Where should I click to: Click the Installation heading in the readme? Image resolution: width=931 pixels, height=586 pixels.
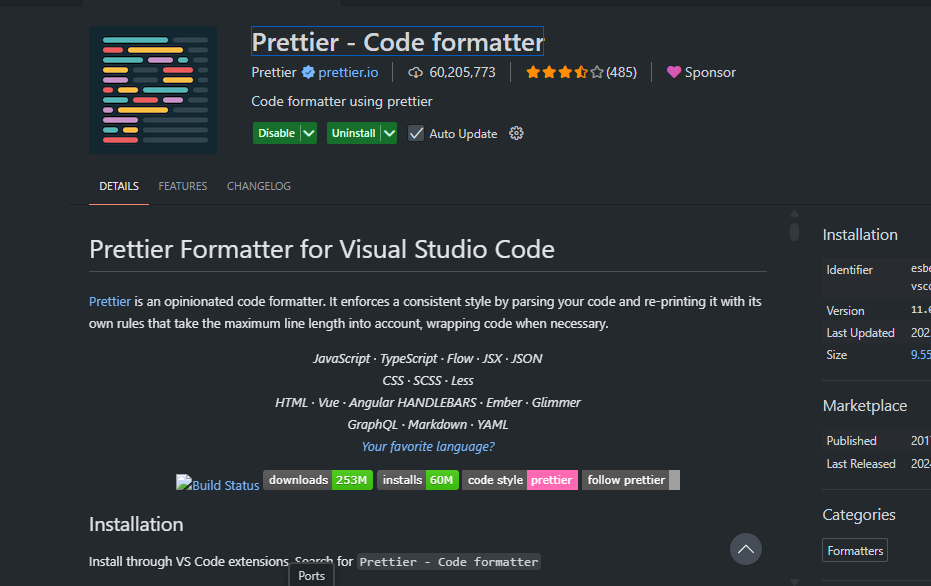pos(136,524)
